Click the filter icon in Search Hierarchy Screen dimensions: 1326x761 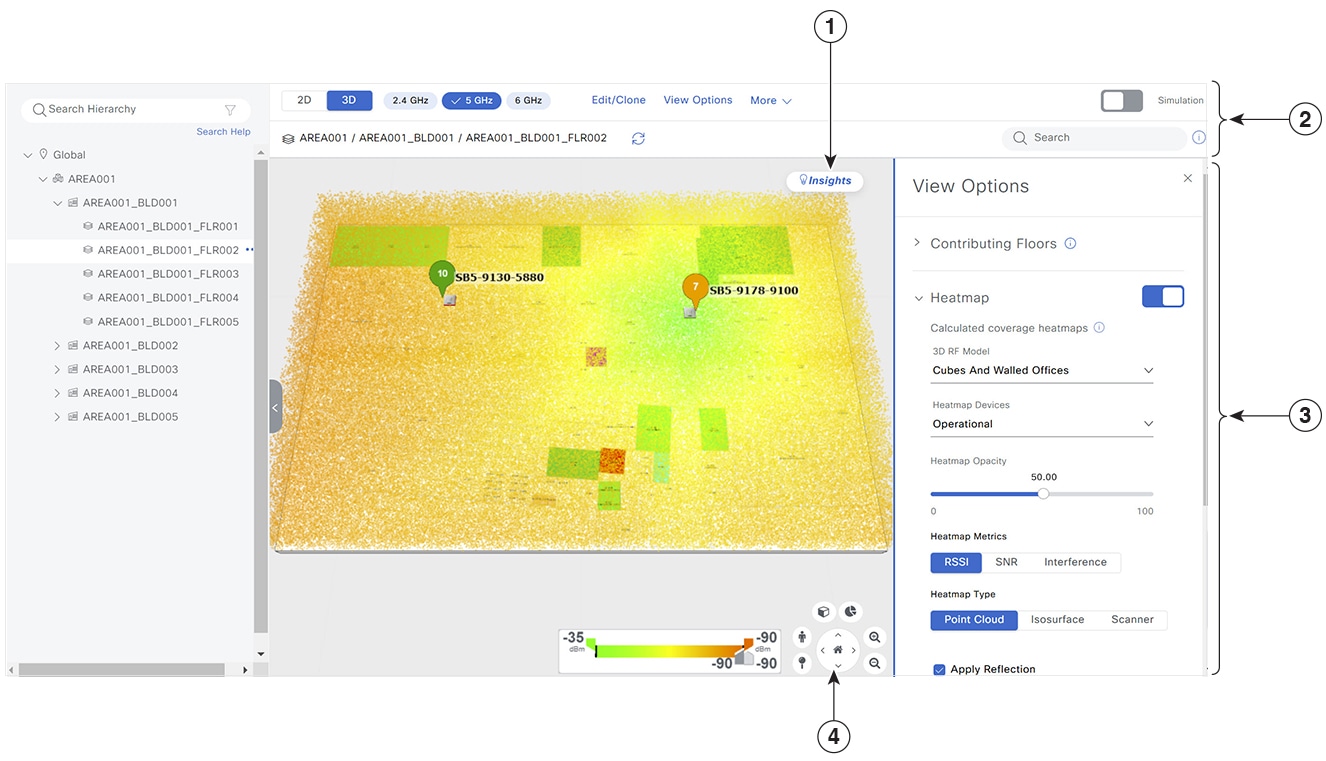[230, 110]
